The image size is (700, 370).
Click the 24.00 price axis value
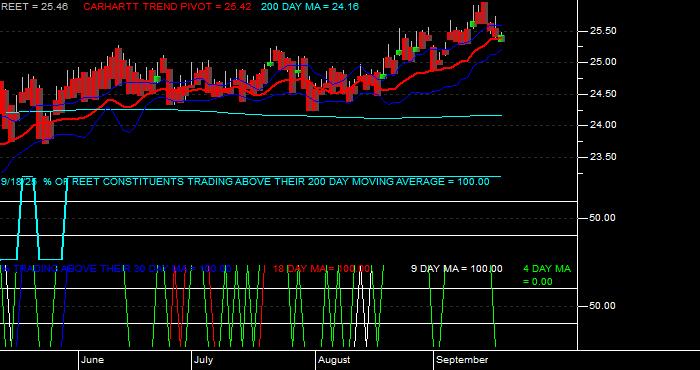[x=604, y=125]
